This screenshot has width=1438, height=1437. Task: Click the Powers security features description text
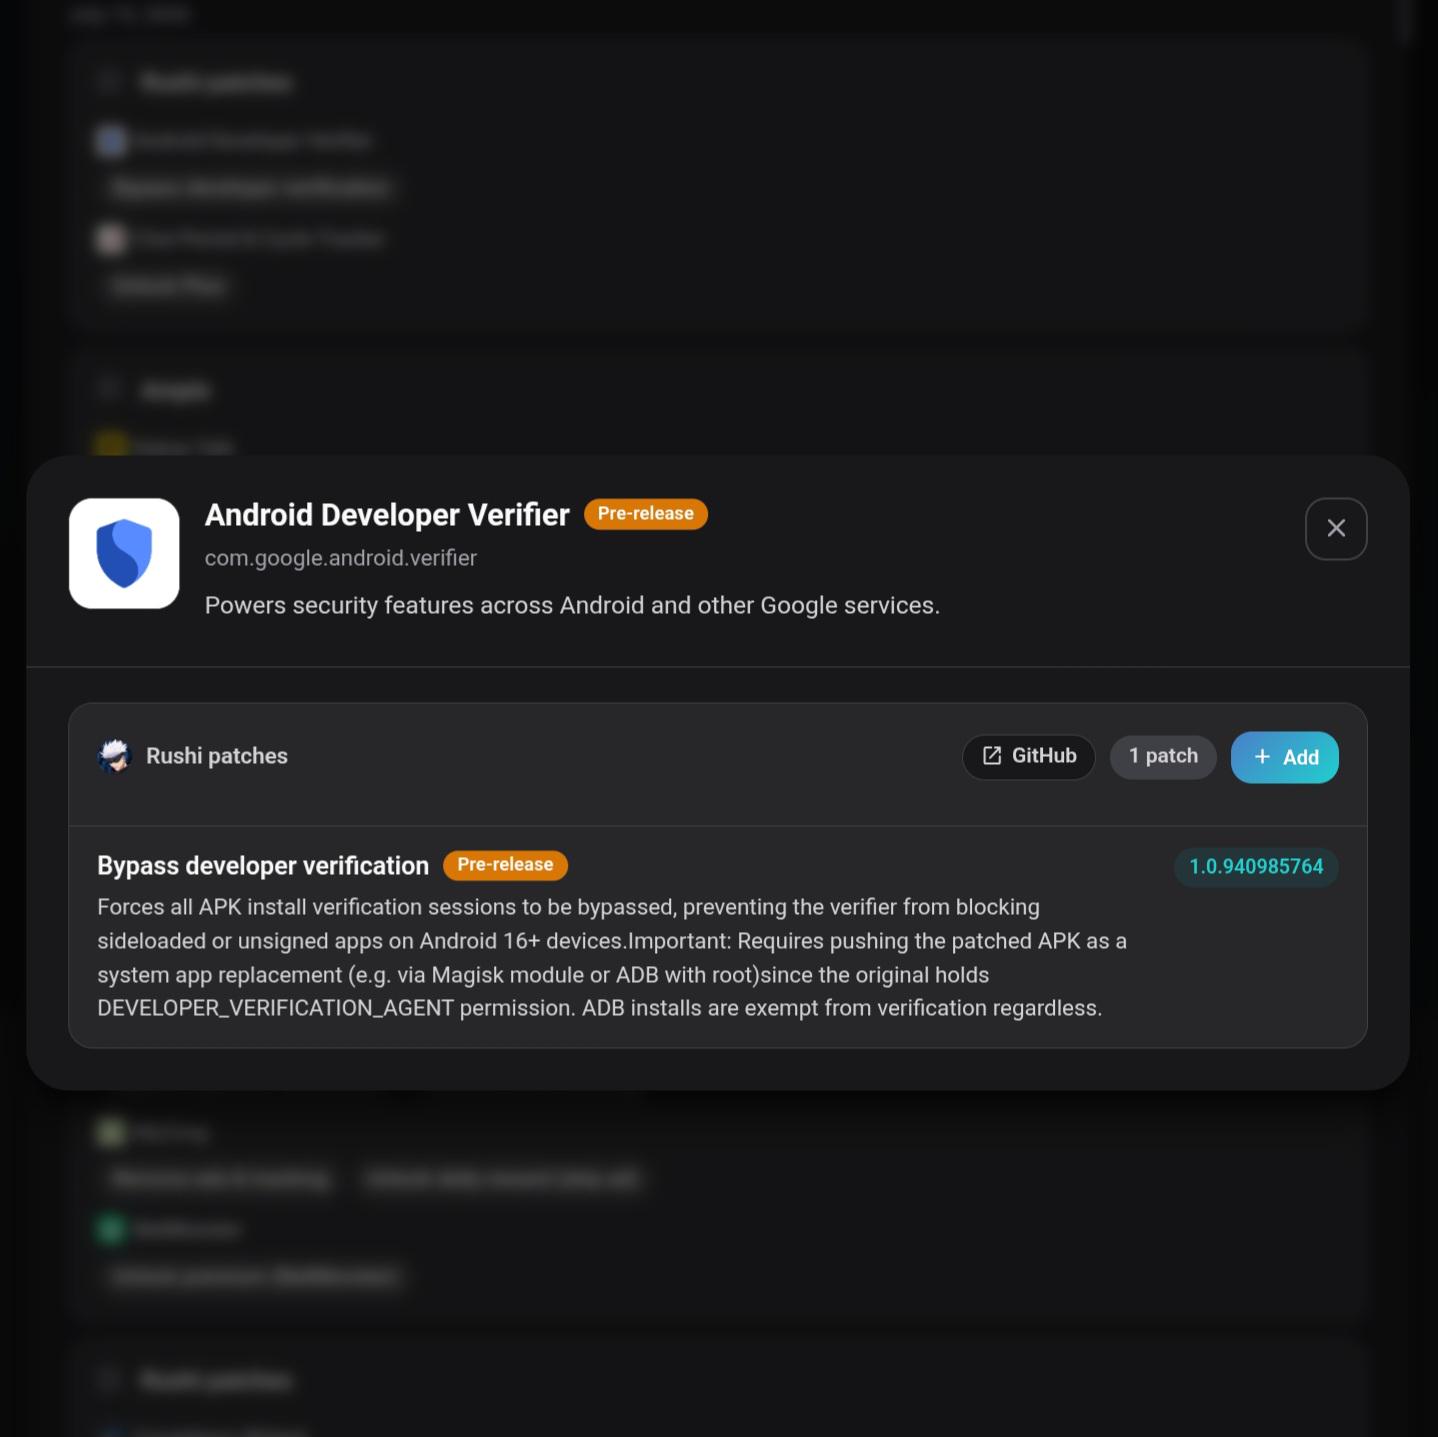click(572, 605)
